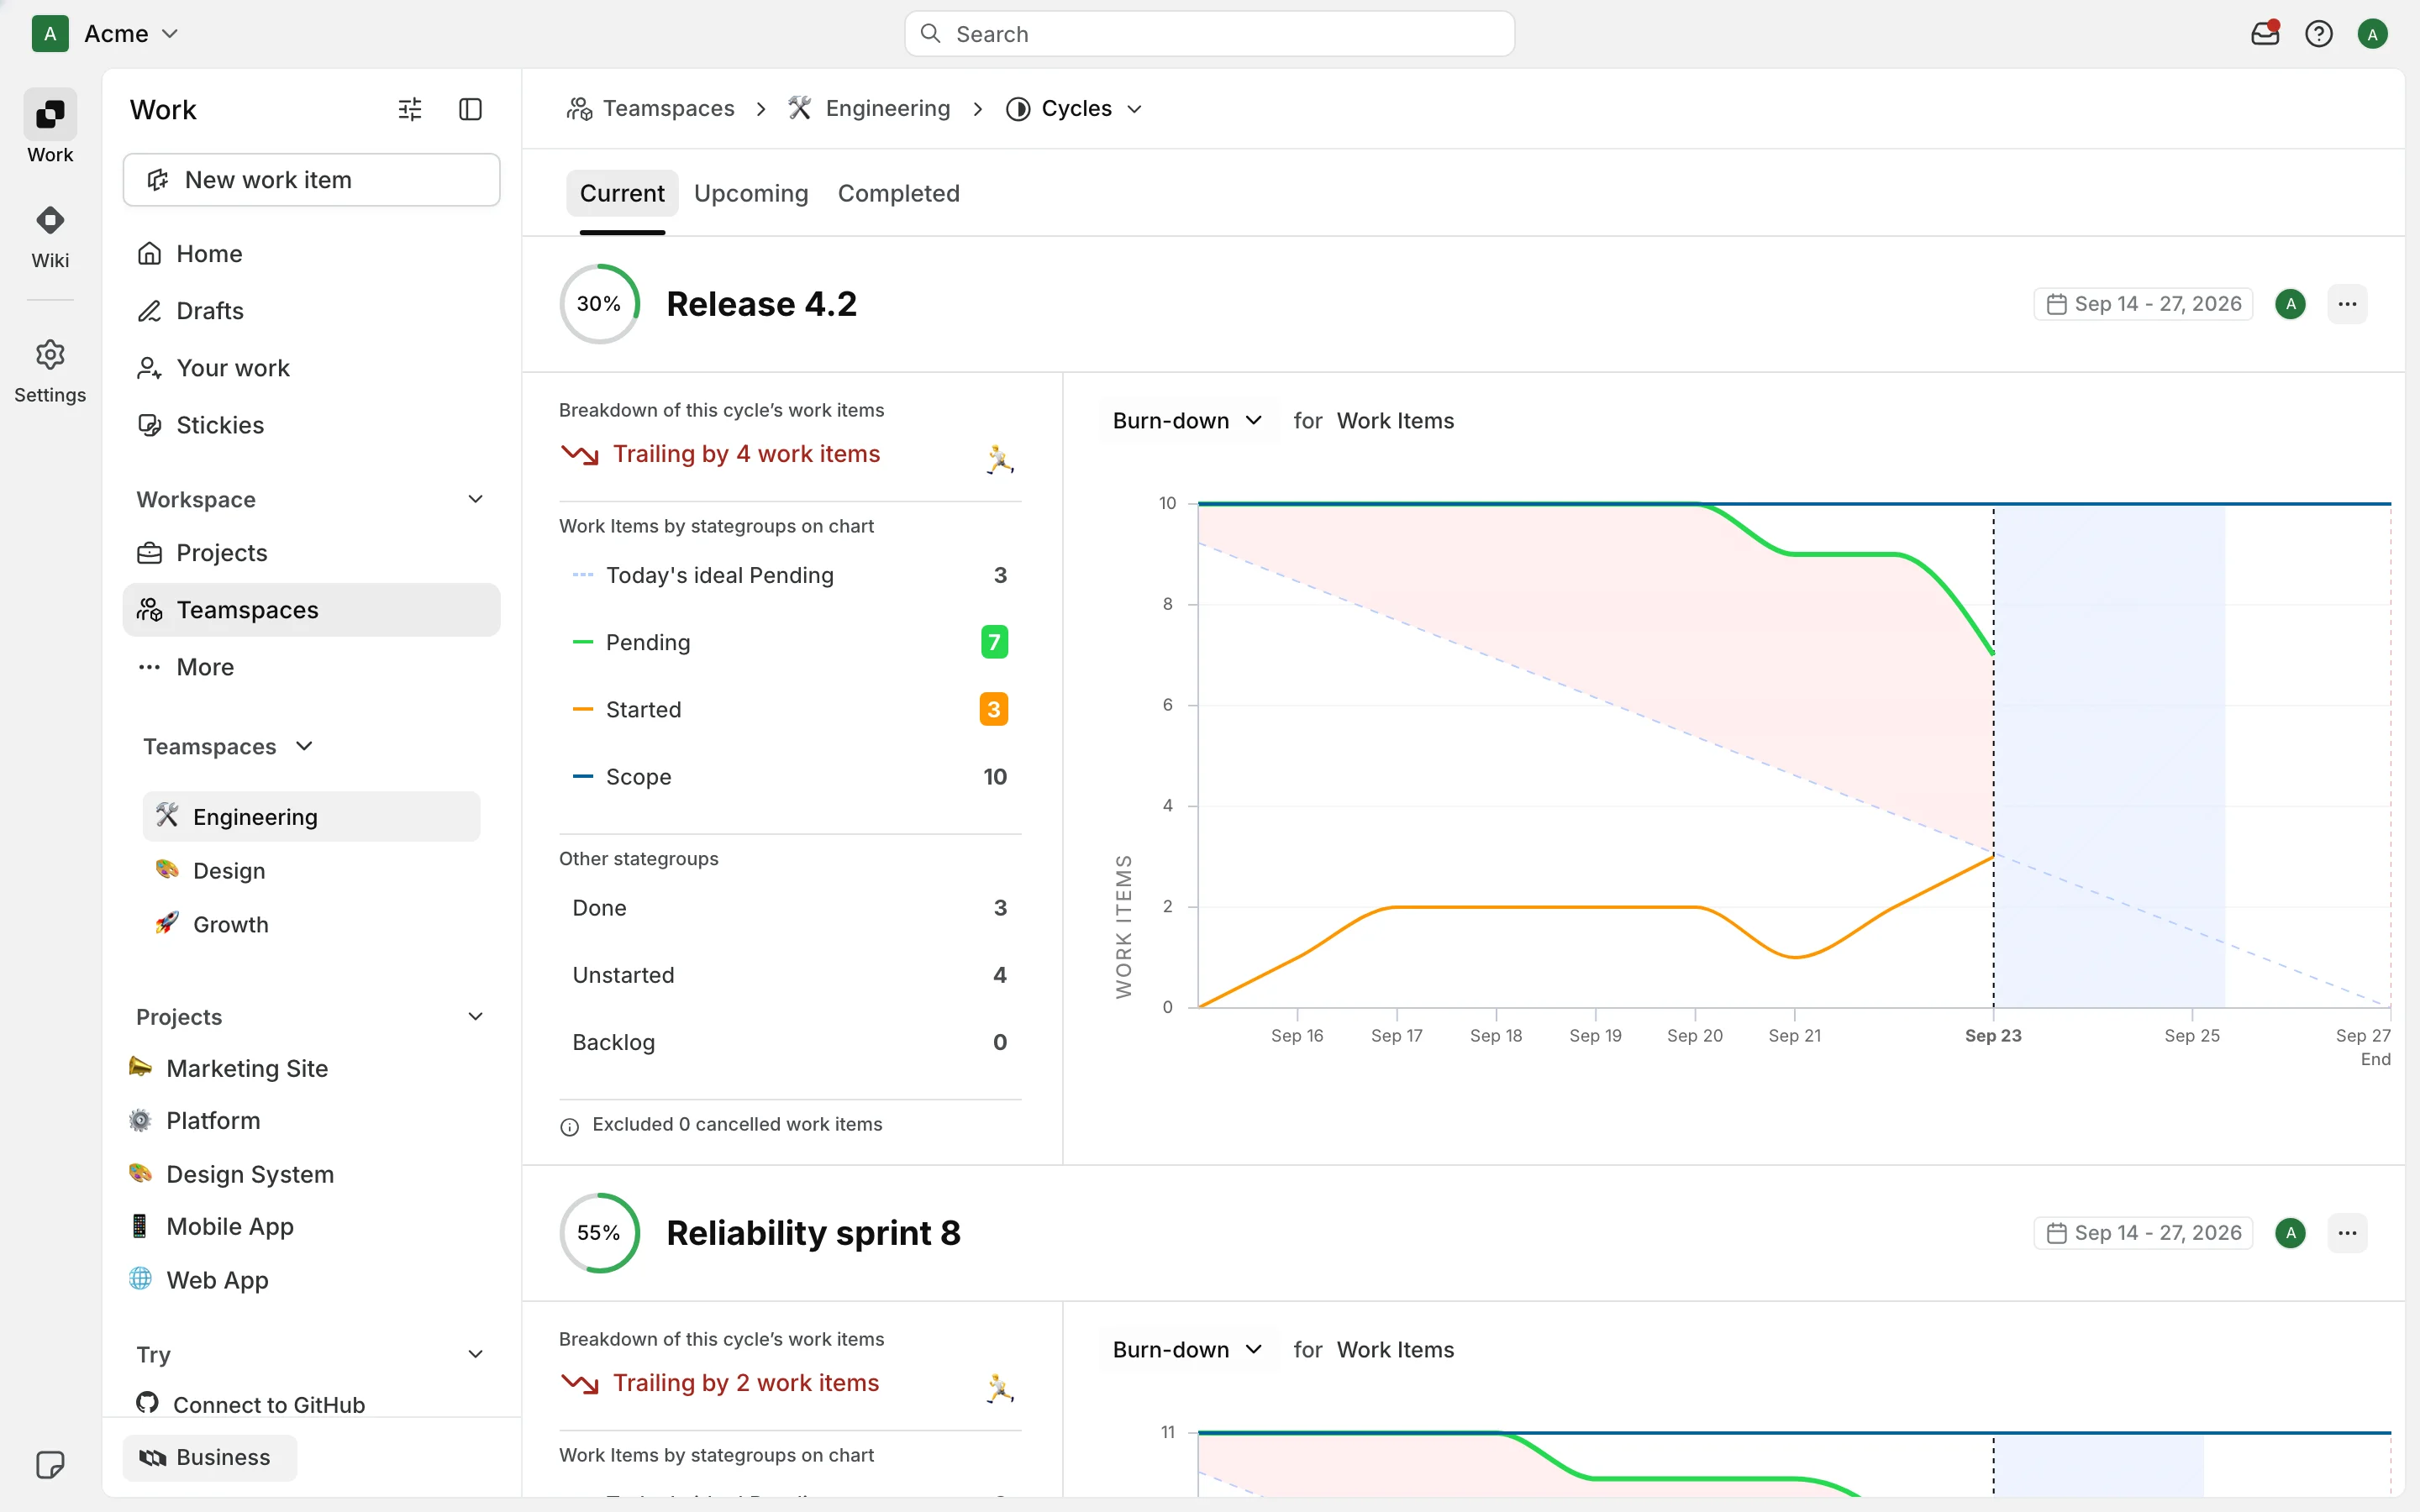Toggle the Scope series on the chart
The height and width of the screenshot is (1512, 2420).
click(x=790, y=776)
